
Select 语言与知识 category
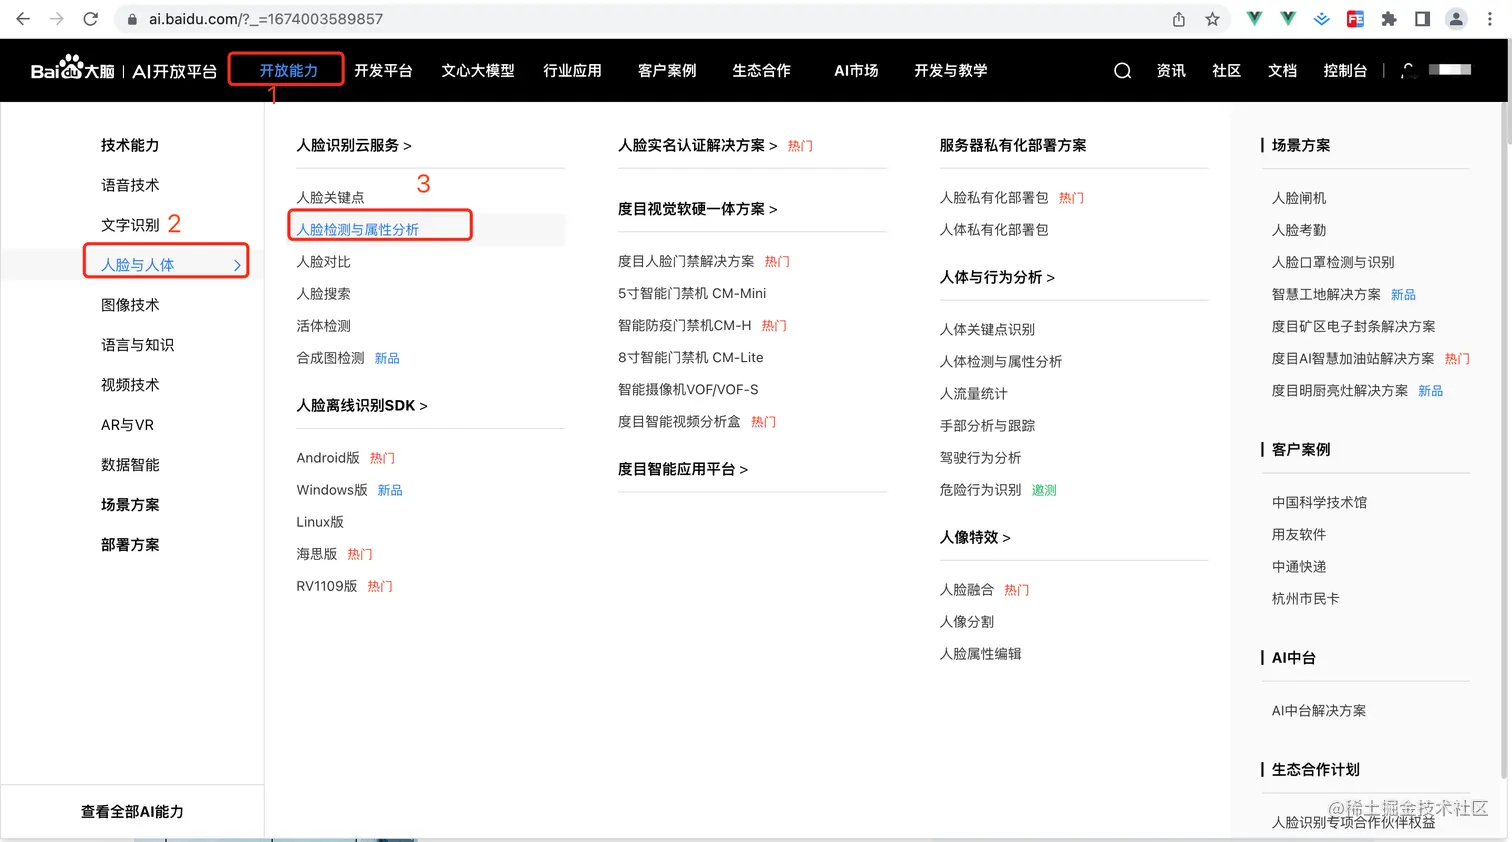[x=137, y=345]
